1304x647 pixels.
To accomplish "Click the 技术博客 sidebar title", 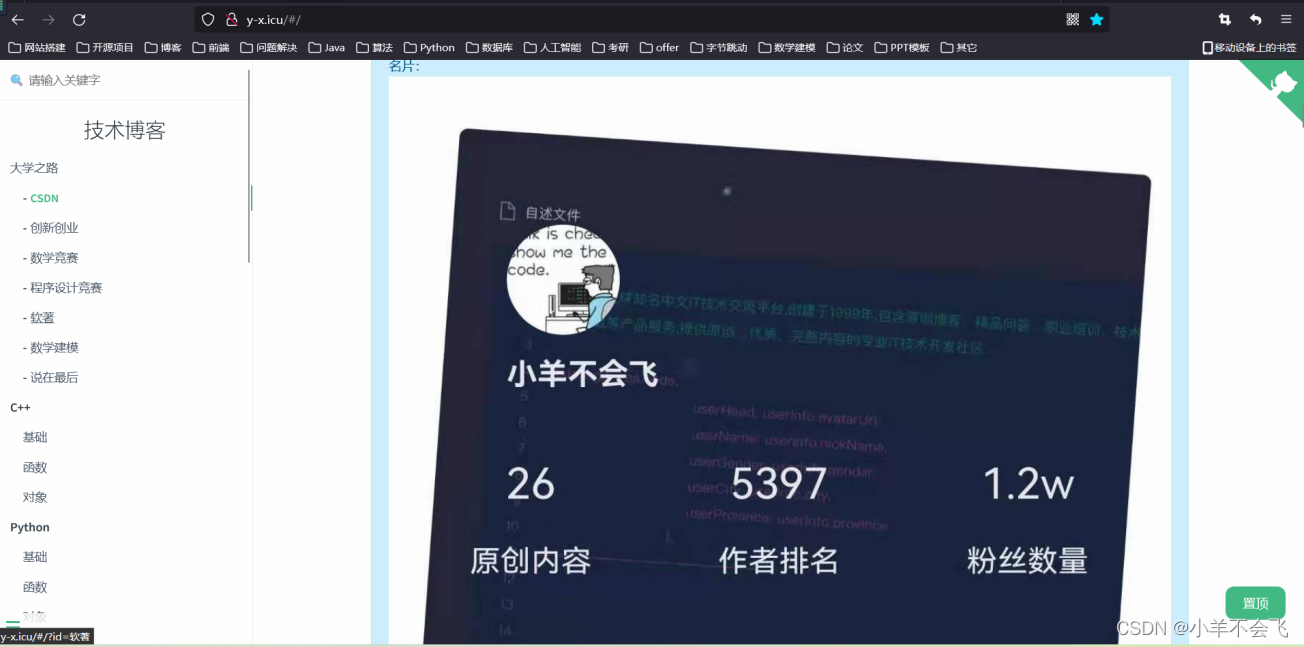I will coord(125,130).
